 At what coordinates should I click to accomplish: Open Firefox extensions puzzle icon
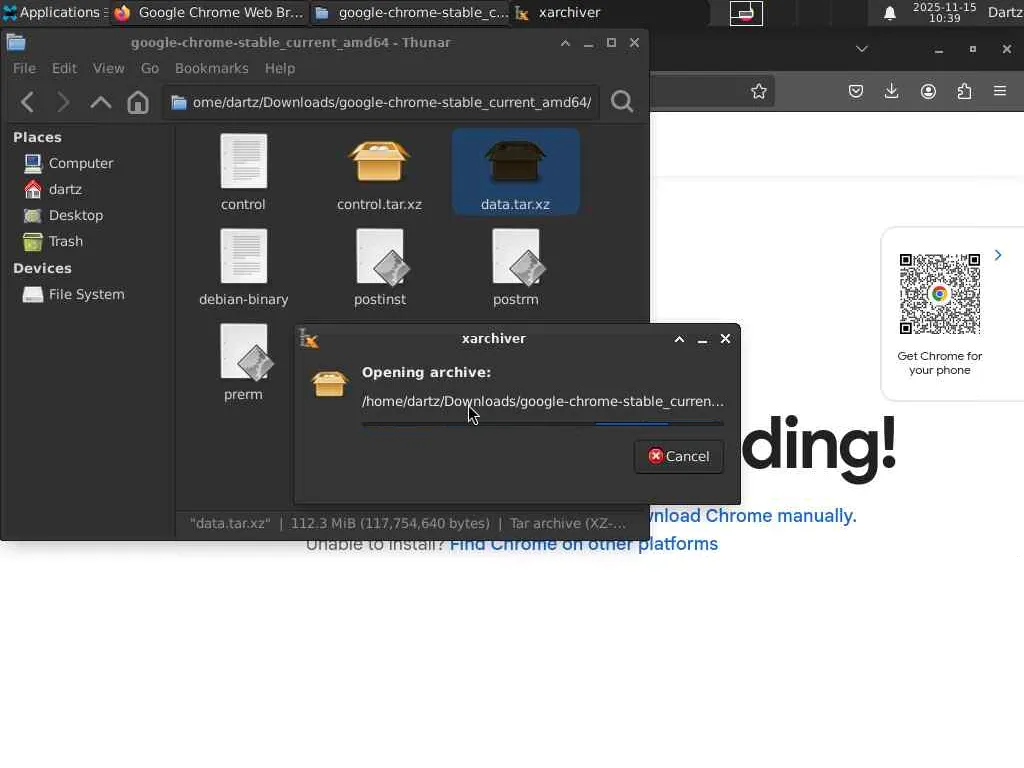click(x=964, y=91)
